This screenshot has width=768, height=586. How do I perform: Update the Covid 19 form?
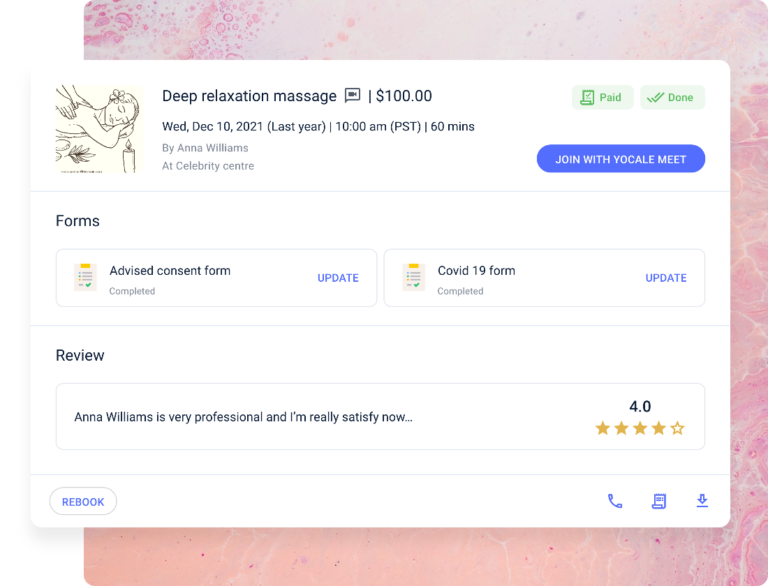pyautogui.click(x=666, y=278)
